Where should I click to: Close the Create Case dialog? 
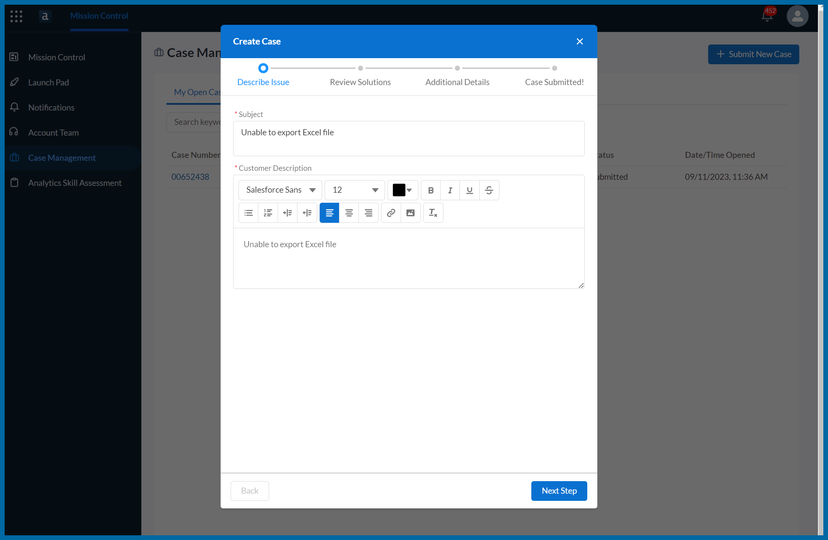pos(579,41)
